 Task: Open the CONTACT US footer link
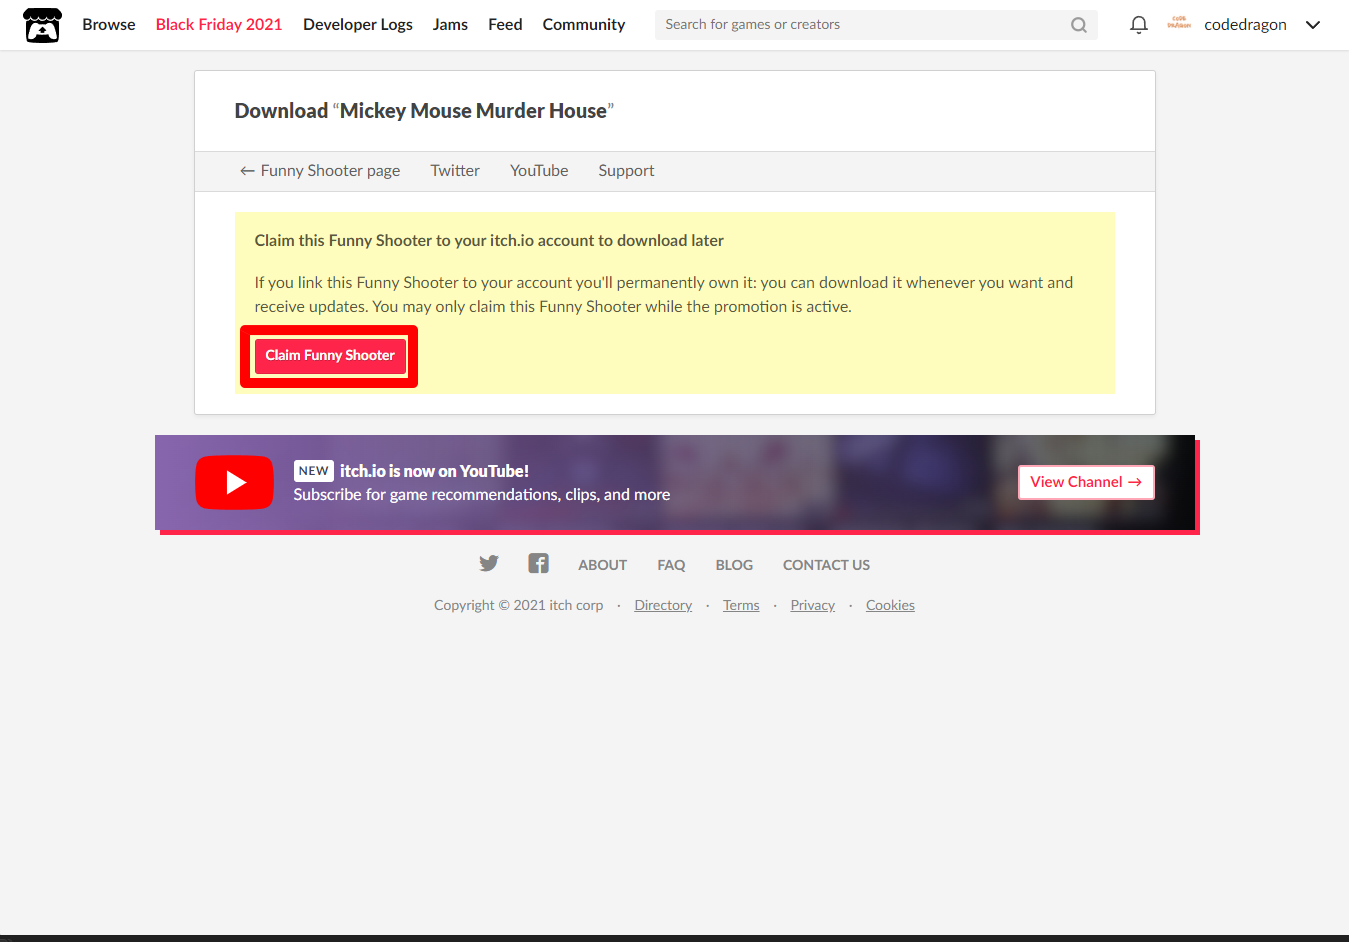click(826, 565)
